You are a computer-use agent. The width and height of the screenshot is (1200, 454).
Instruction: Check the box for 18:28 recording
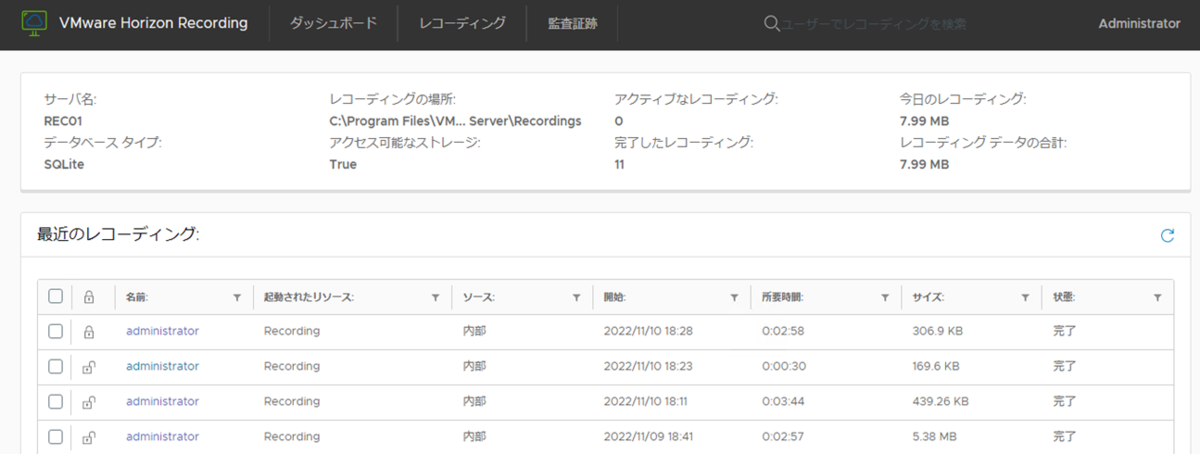56,331
